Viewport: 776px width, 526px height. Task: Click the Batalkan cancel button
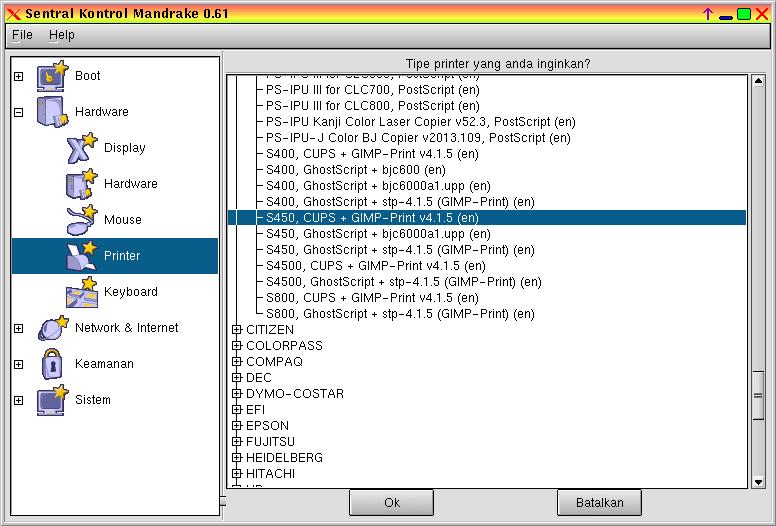(599, 502)
